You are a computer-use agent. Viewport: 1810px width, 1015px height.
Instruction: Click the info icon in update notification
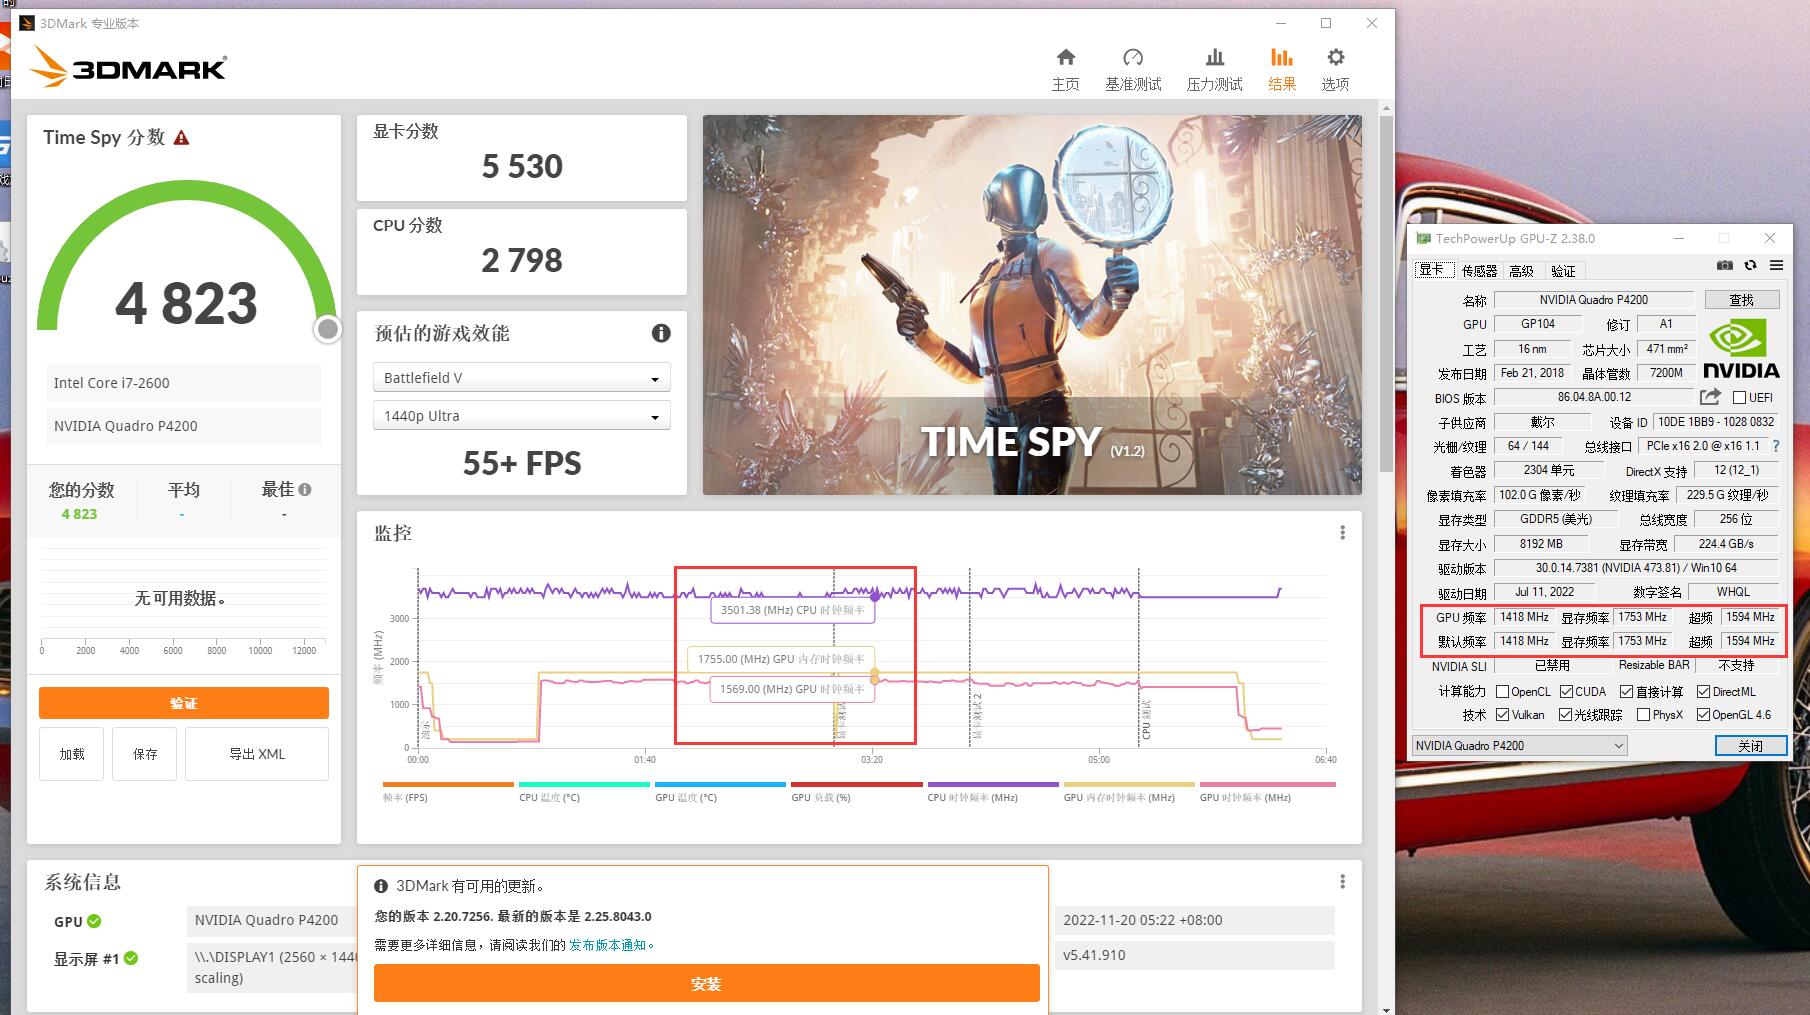[381, 886]
